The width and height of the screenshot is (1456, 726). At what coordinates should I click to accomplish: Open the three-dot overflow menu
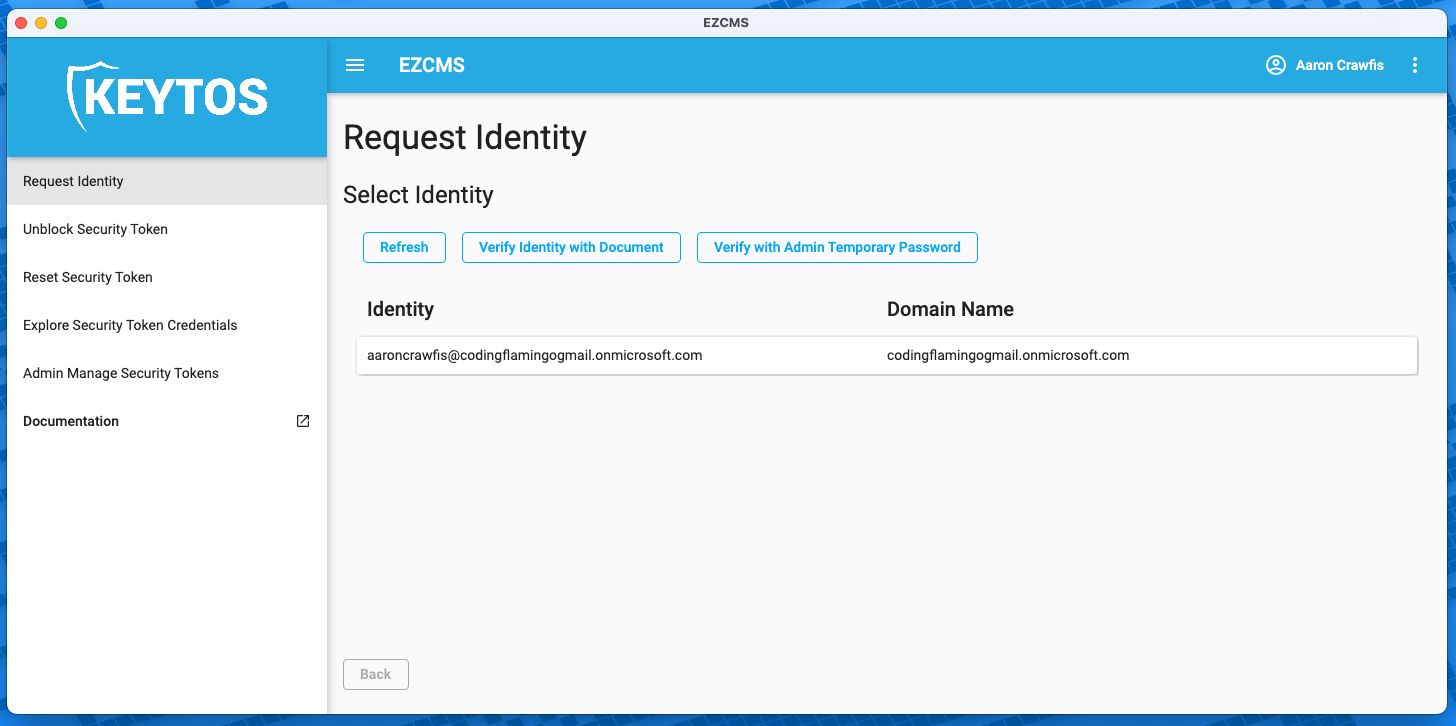tap(1415, 64)
